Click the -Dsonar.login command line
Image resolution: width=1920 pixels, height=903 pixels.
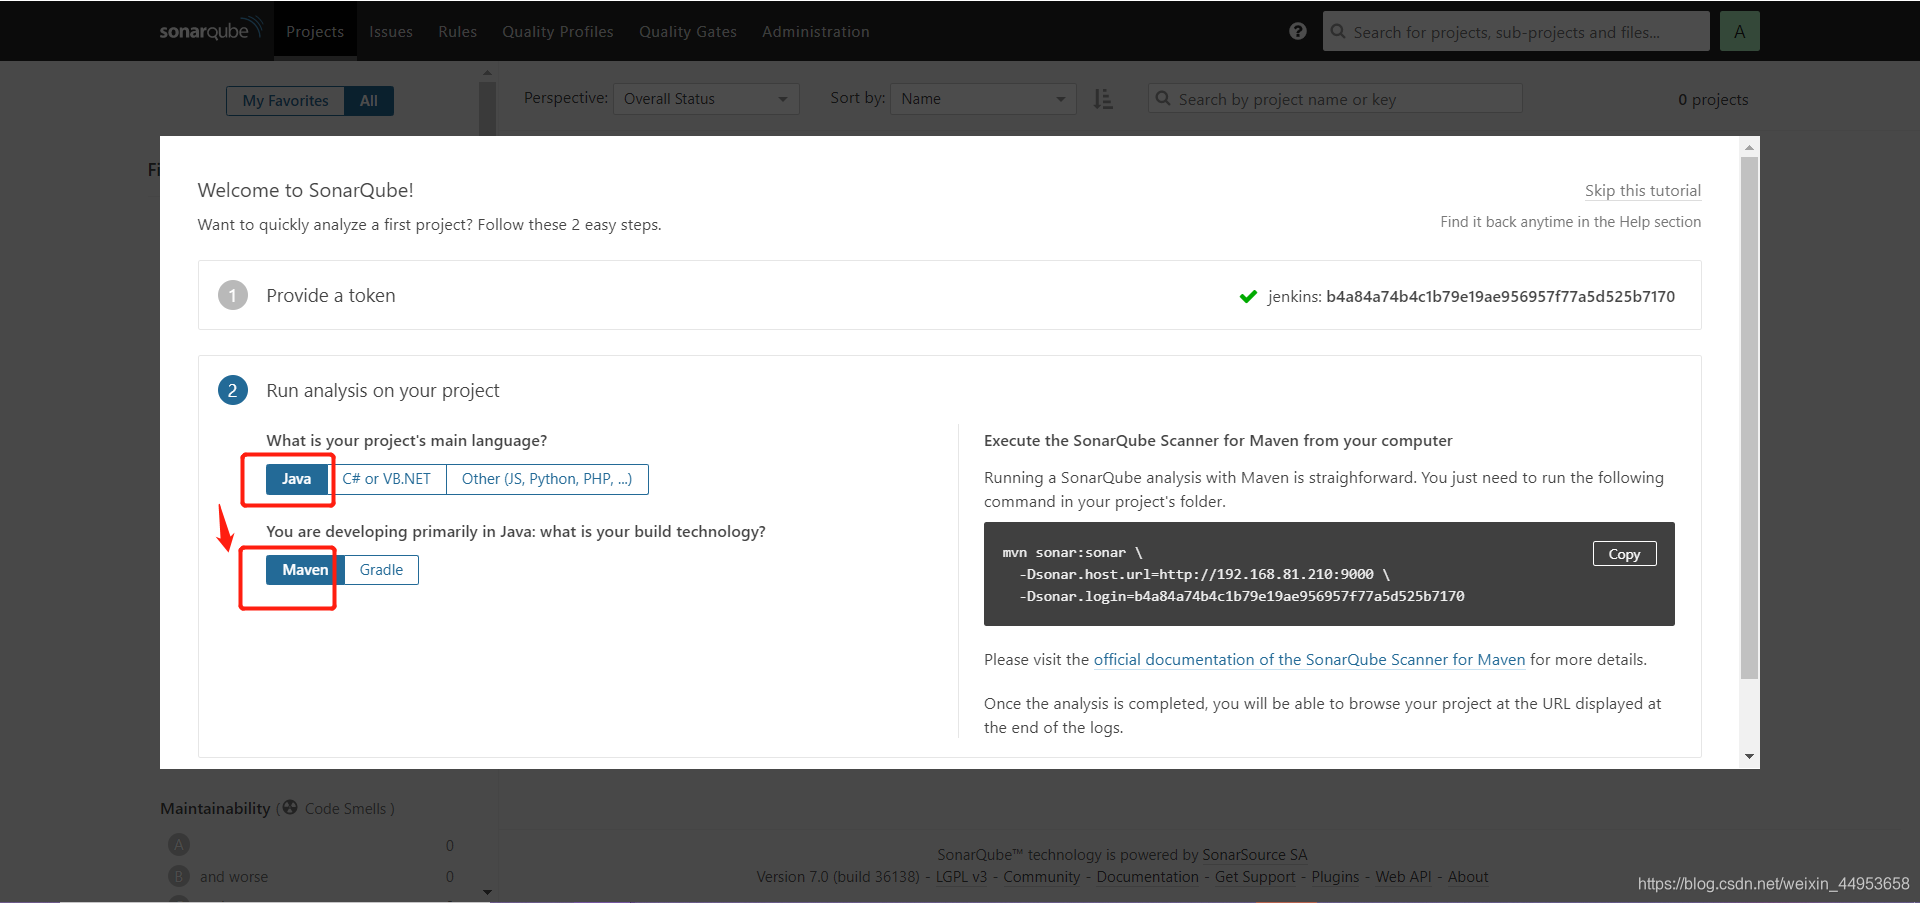coord(1242,596)
